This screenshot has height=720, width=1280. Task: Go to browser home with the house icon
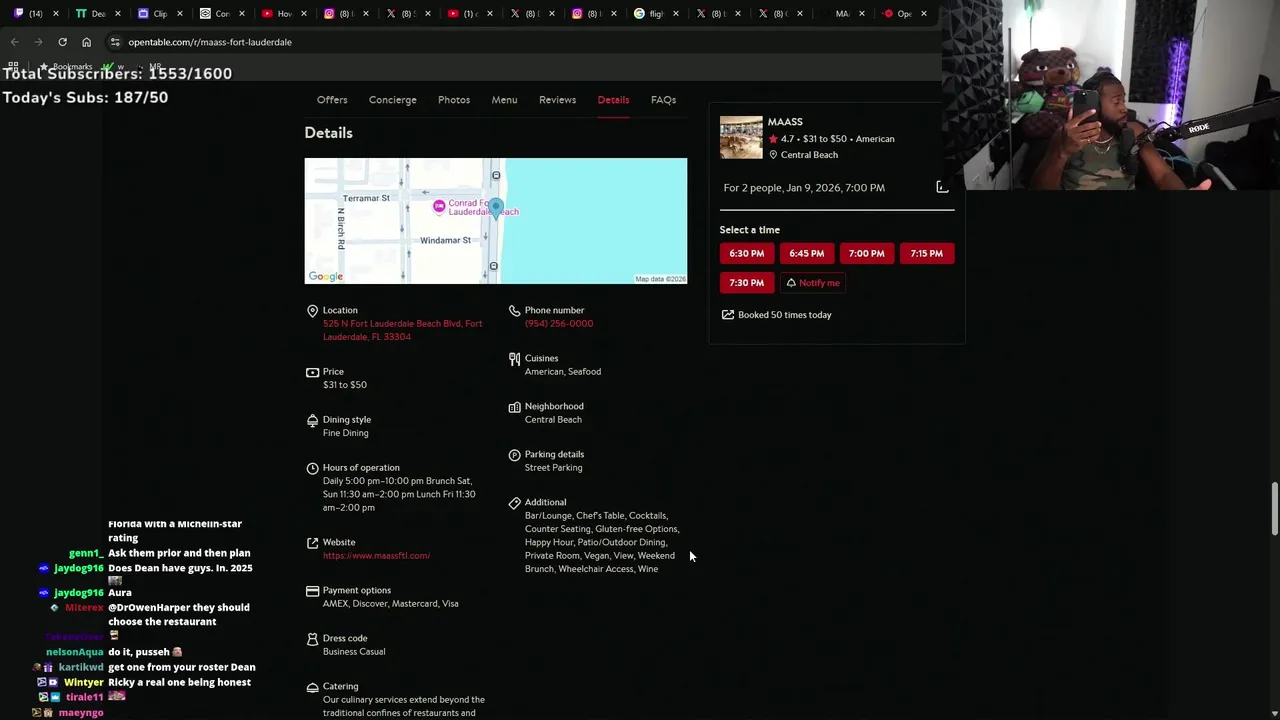(86, 42)
